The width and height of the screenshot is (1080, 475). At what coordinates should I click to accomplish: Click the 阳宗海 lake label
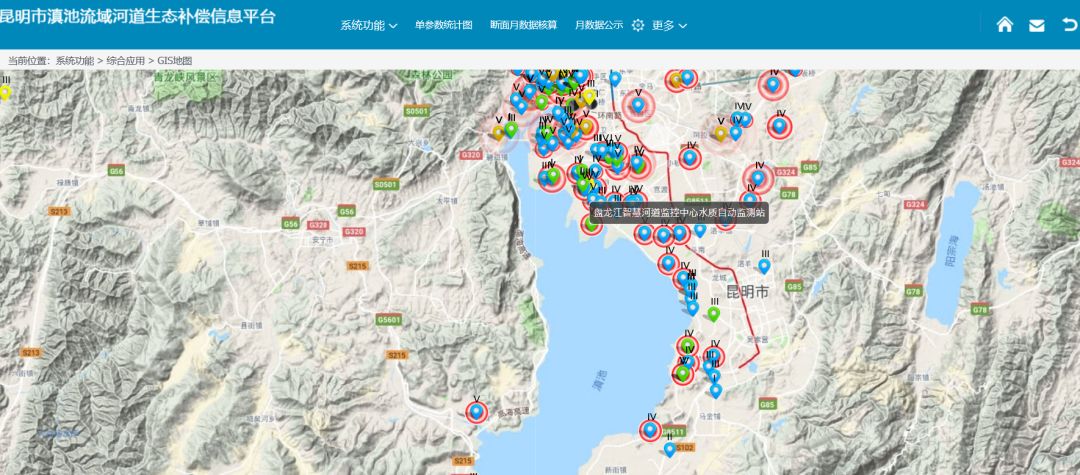[953, 251]
